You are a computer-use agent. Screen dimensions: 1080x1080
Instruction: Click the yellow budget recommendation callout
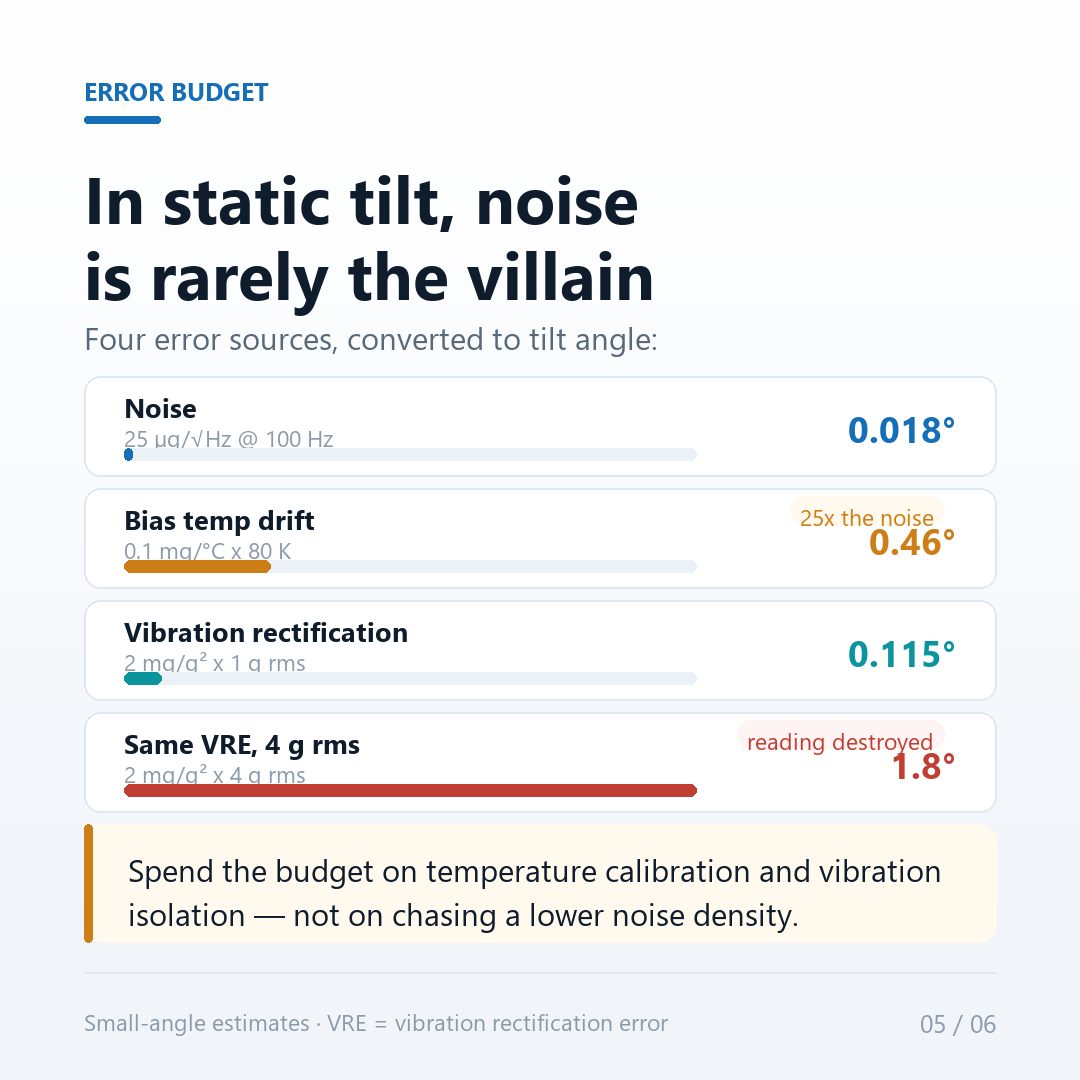tap(540, 884)
